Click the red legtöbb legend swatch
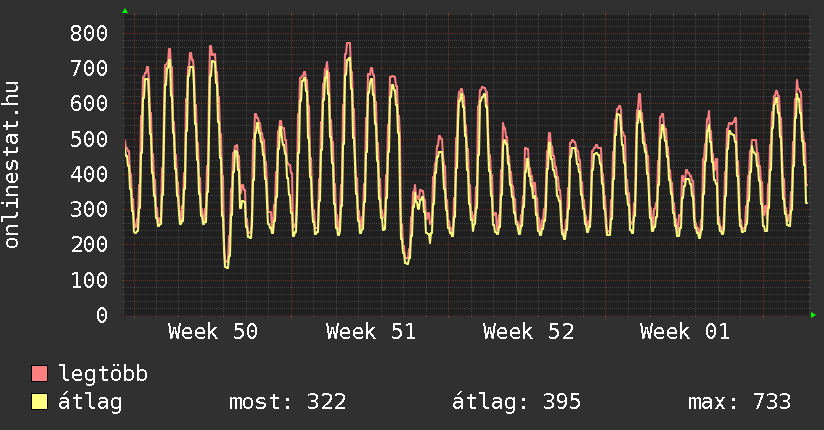824x430 pixels. pos(40,374)
